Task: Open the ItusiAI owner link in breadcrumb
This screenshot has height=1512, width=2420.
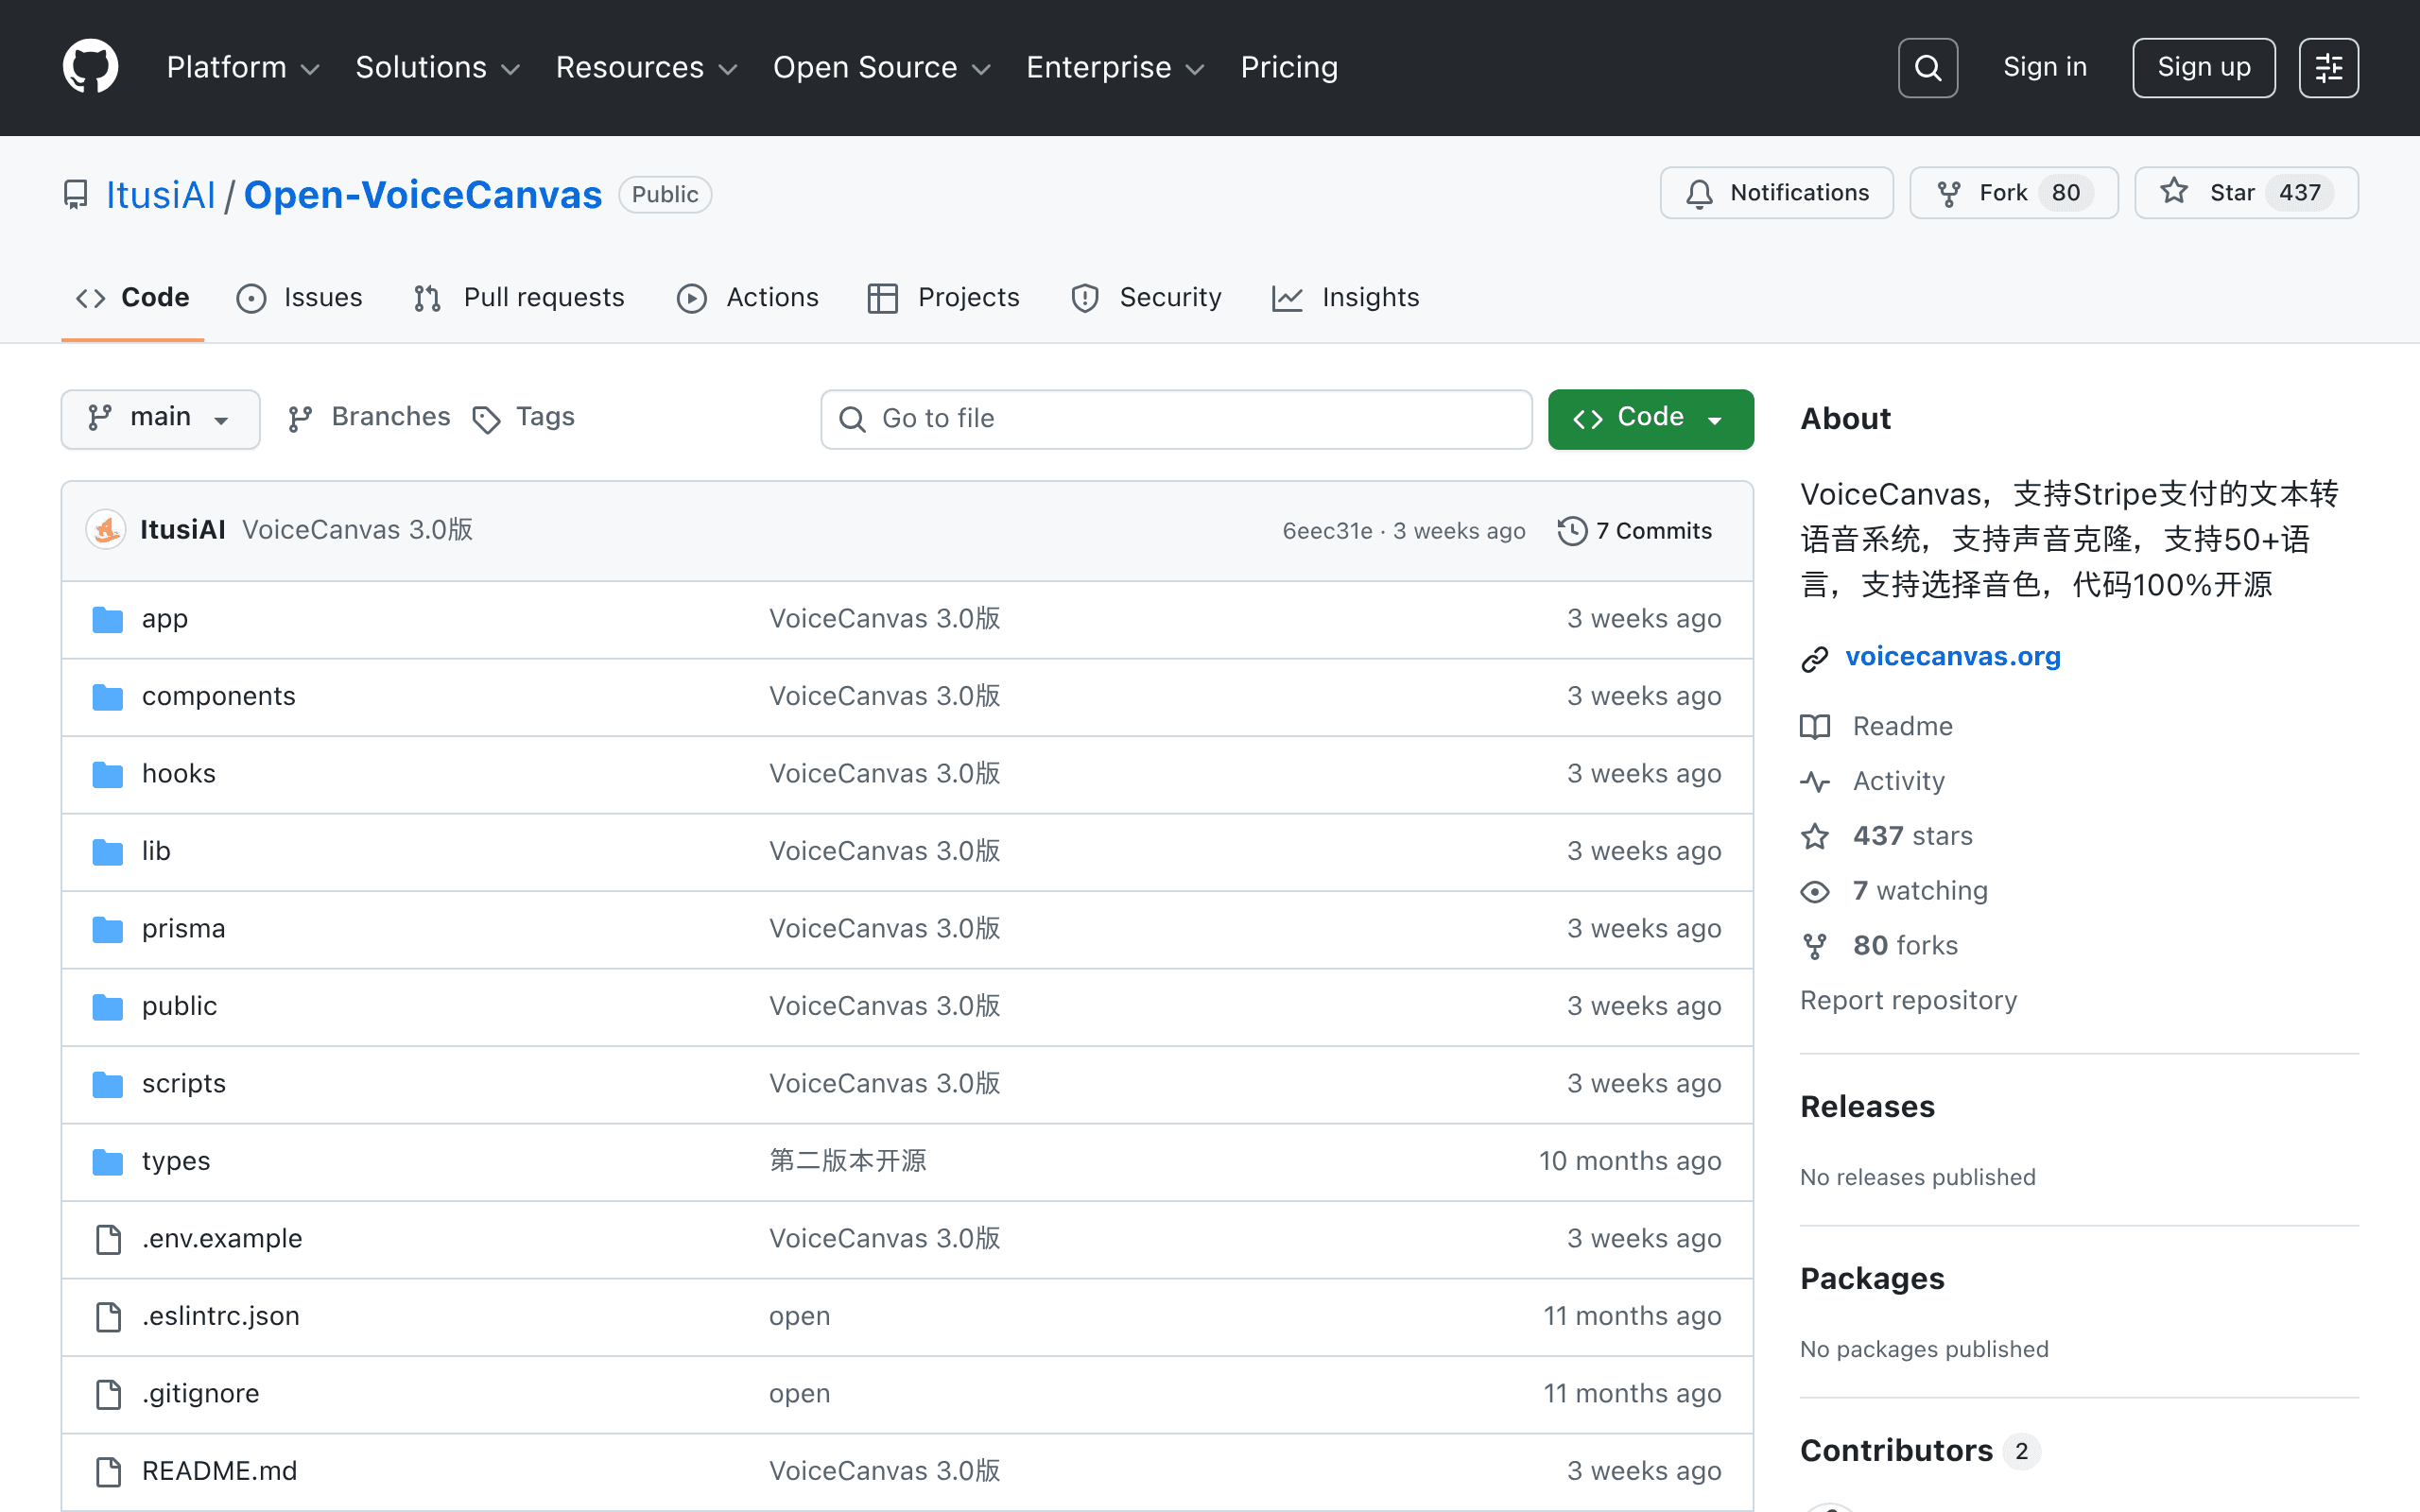Action: point(161,195)
